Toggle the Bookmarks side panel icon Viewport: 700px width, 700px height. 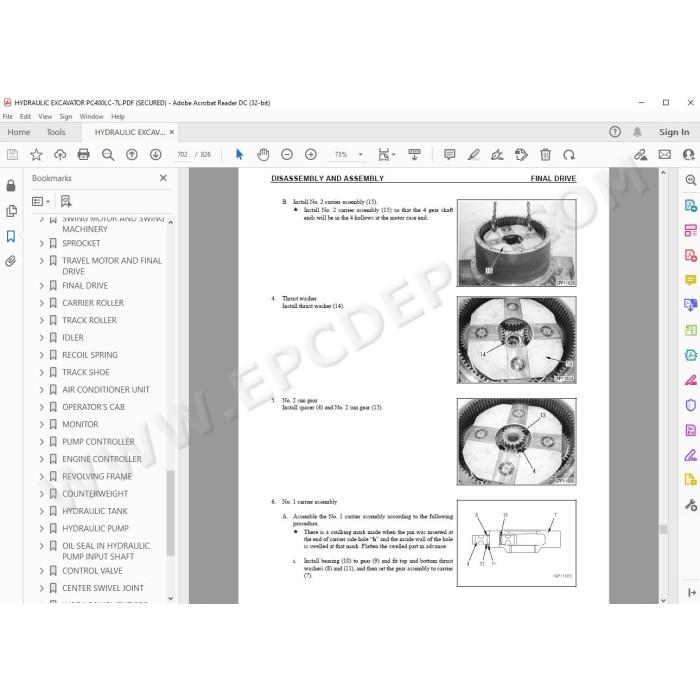[x=11, y=236]
